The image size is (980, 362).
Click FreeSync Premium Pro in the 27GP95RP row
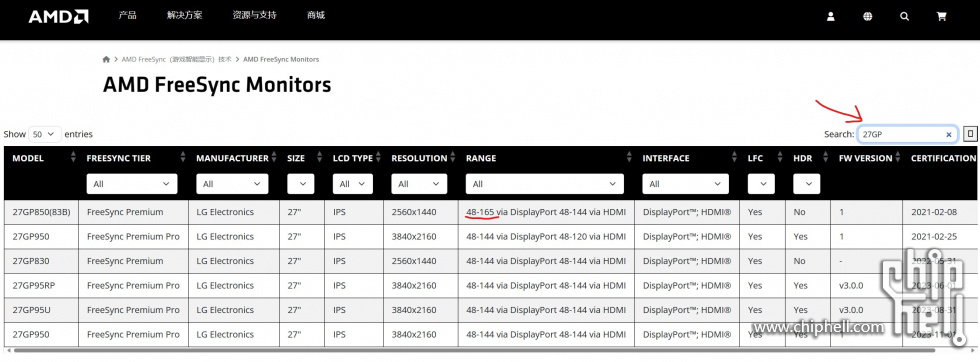133,285
